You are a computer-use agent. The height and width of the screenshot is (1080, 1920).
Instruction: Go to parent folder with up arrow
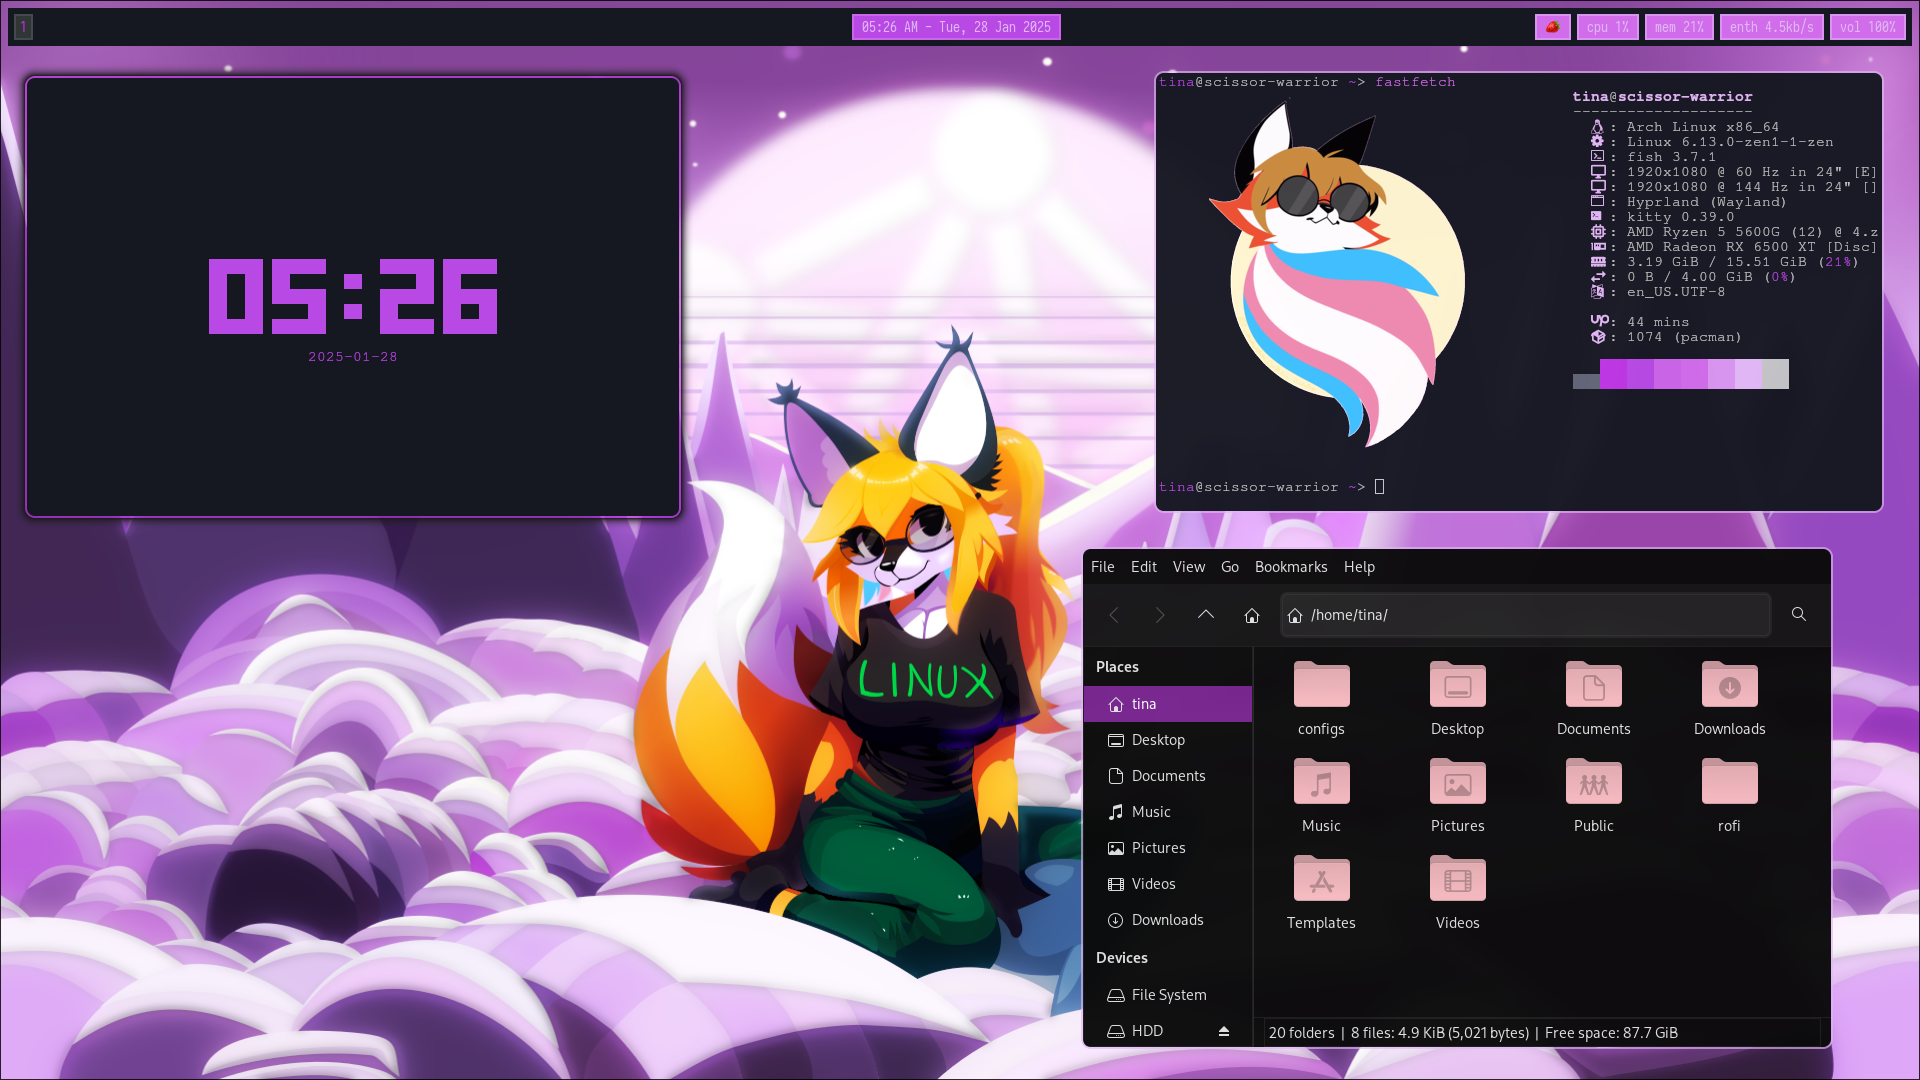[x=1206, y=615]
